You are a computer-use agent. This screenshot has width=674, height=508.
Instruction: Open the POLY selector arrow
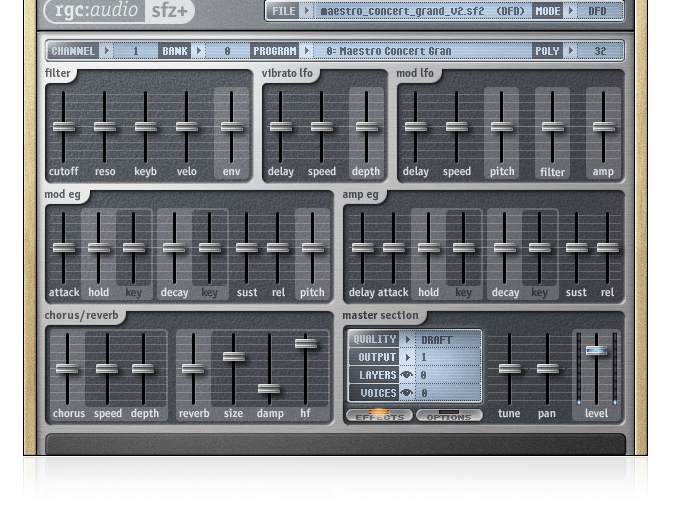(570, 51)
